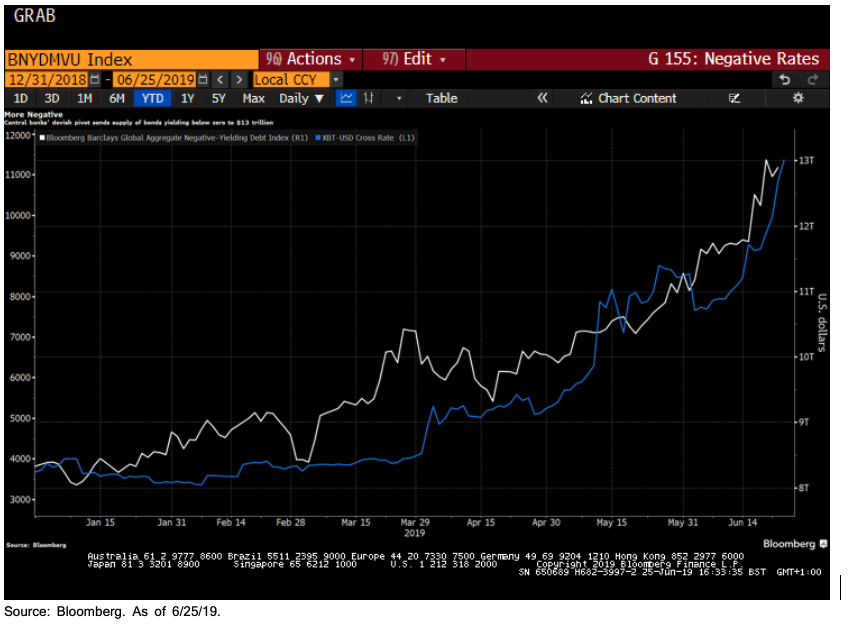Click U.S. dollars axis title
Screen dimensions: 848x624
click(823, 323)
